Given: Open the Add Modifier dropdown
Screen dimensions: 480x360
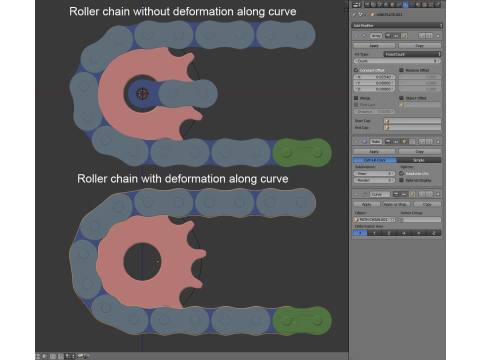Looking at the screenshot, I should click(397, 25).
